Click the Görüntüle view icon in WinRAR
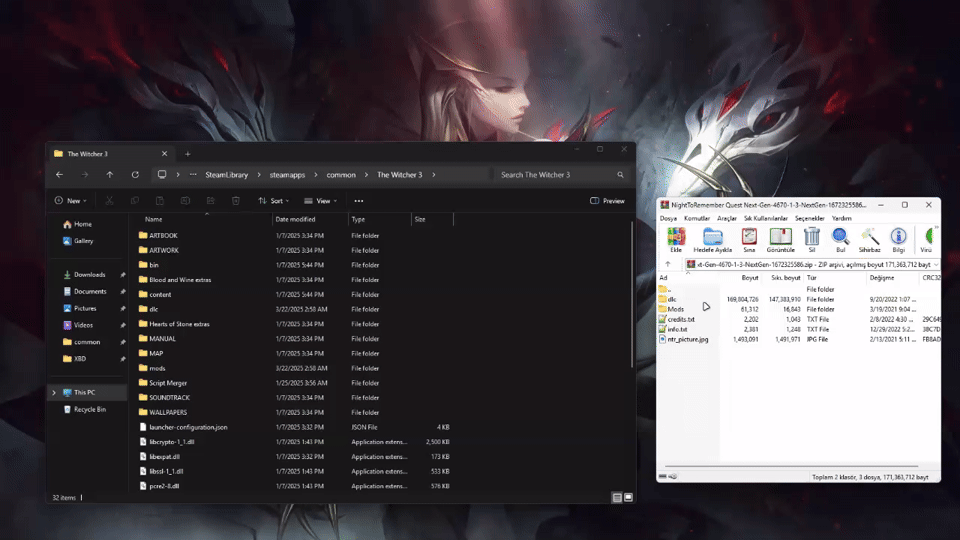 click(781, 239)
